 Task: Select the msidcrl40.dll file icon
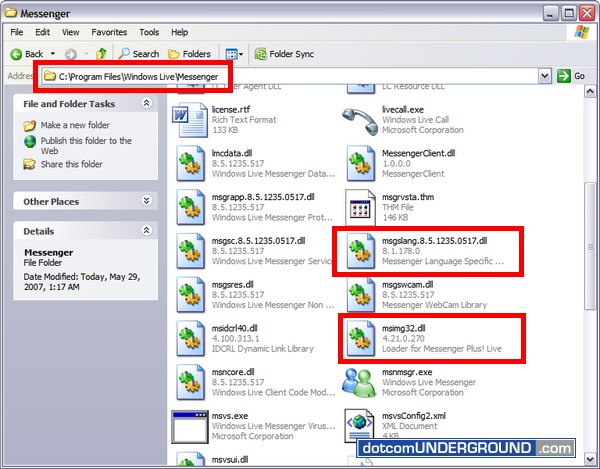click(190, 338)
